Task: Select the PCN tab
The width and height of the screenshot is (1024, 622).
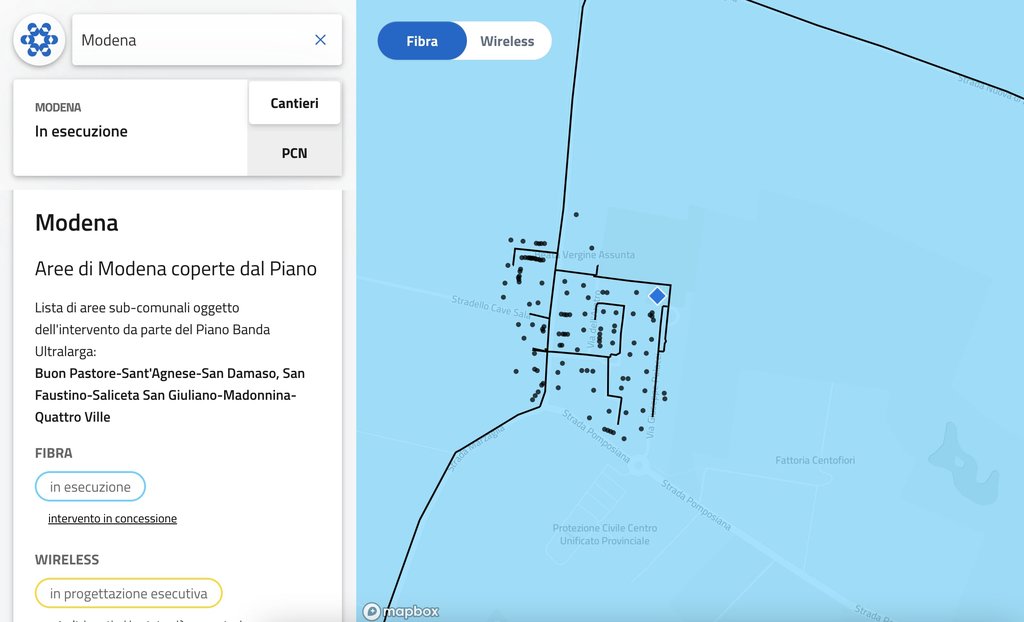Action: coord(294,153)
